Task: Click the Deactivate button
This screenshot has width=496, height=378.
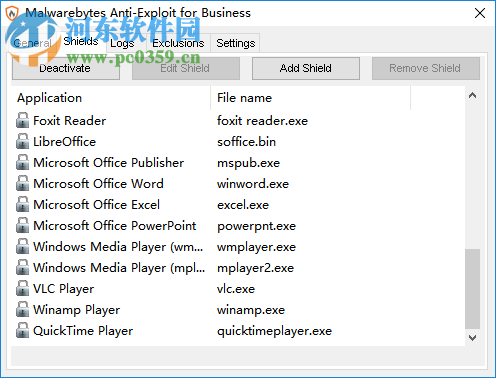Action: click(x=66, y=68)
